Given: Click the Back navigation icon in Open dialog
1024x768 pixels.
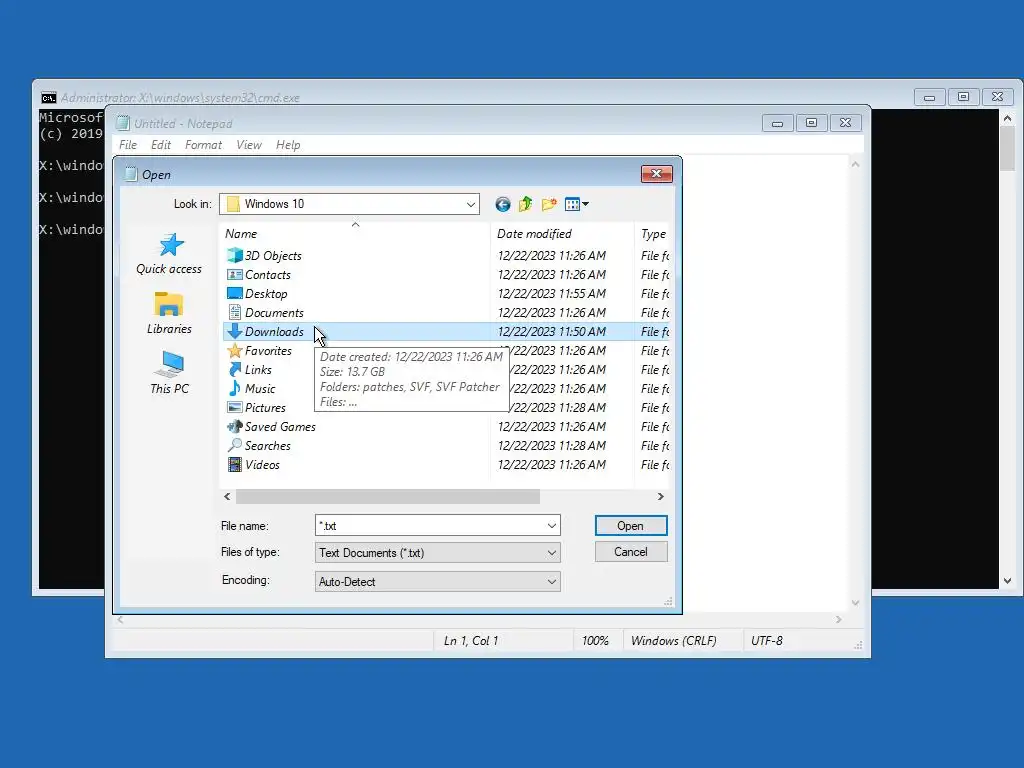Looking at the screenshot, I should (x=502, y=204).
